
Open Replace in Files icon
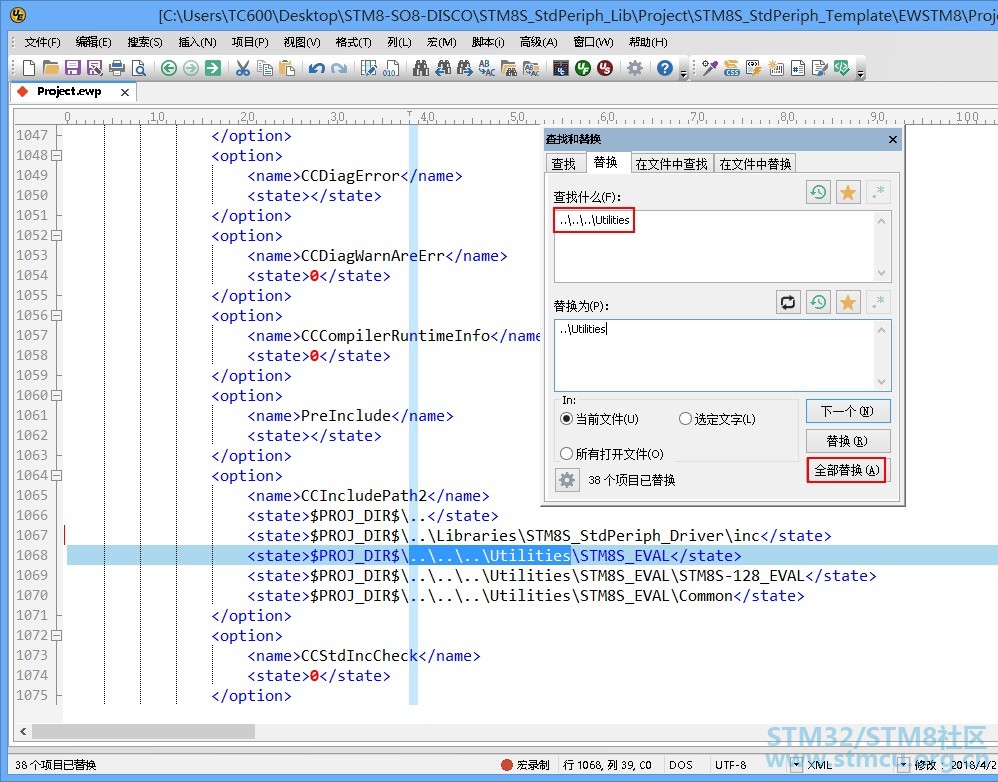[531, 68]
